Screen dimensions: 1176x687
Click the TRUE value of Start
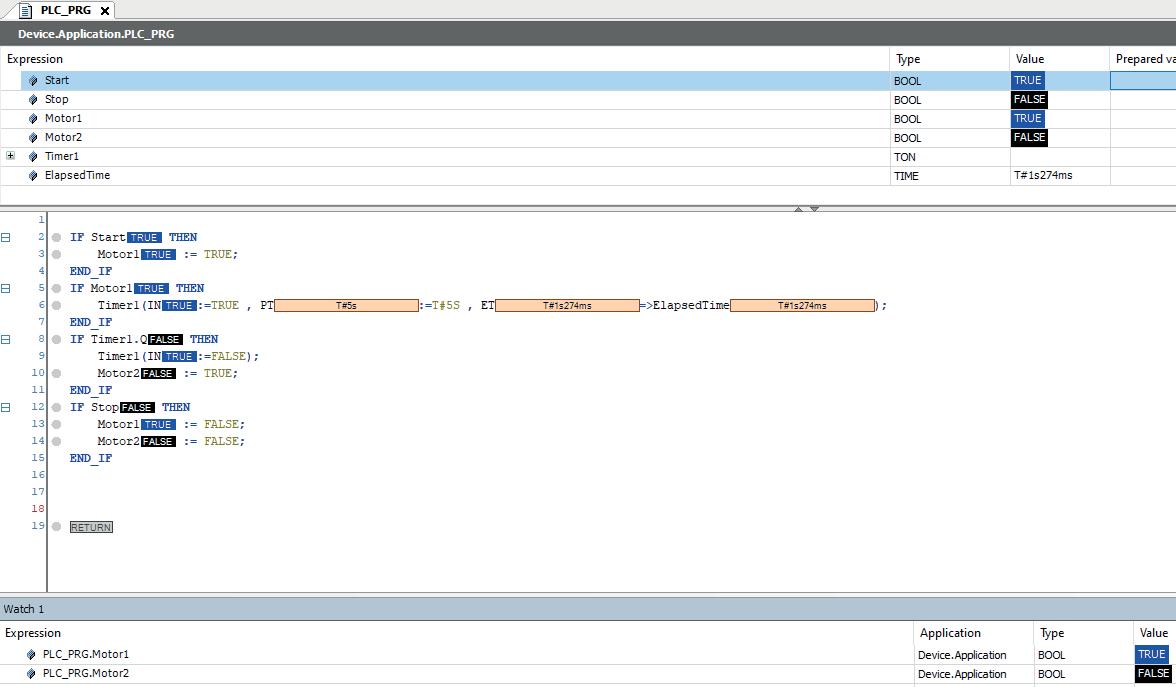(x=1028, y=80)
